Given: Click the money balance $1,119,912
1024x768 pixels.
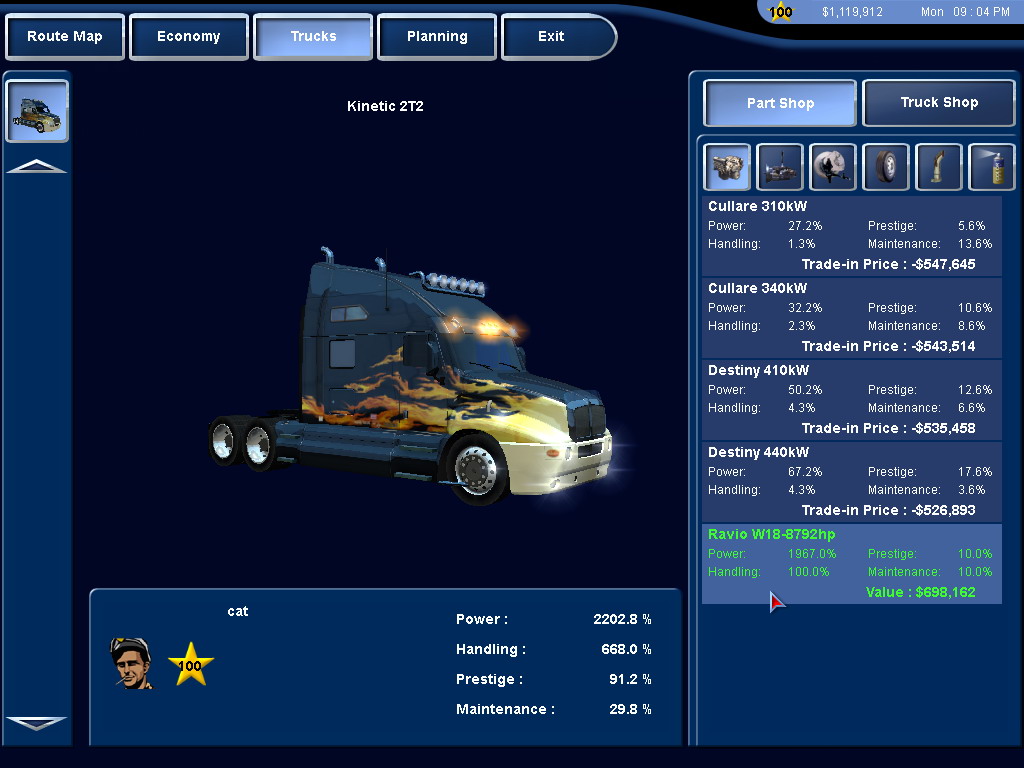Looking at the screenshot, I should [852, 12].
